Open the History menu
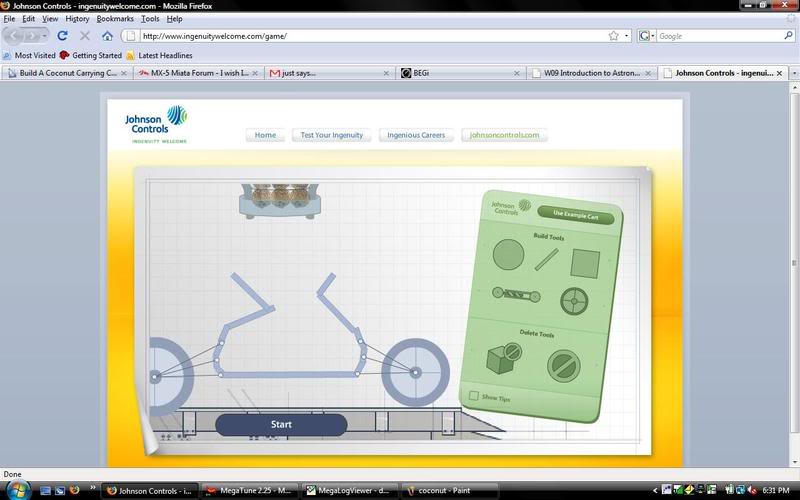This screenshot has height=500, width=800. (77, 19)
